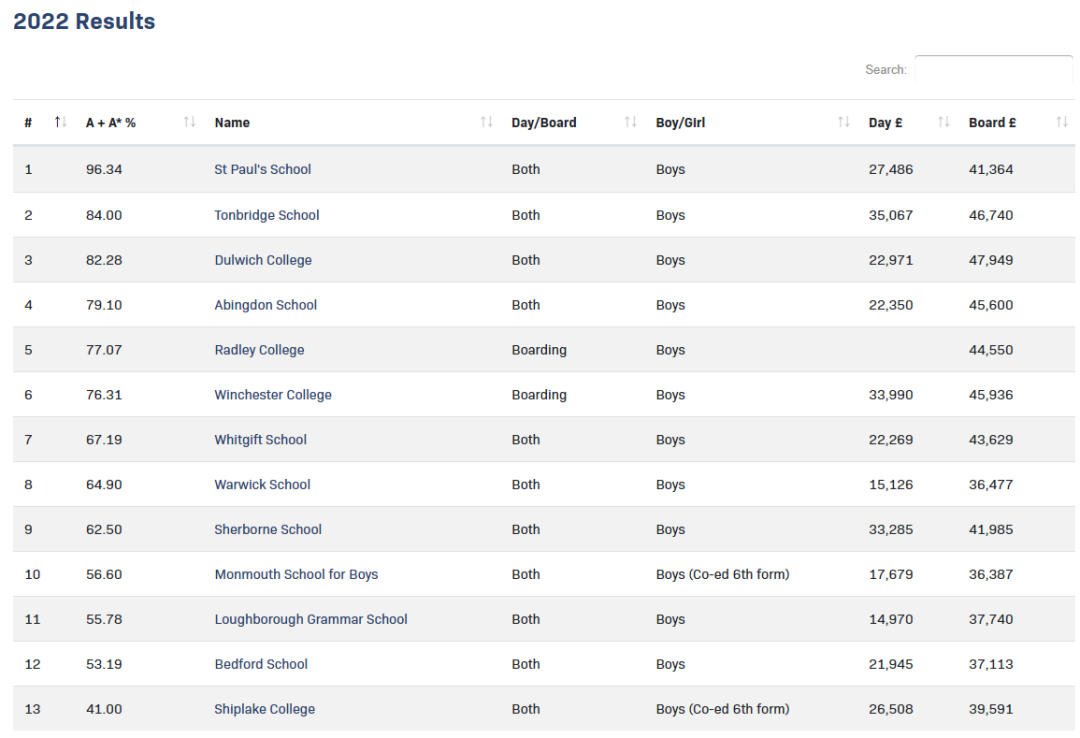This screenshot has height=738, width=1080.
Task: Go to Abingdon School link
Action: (265, 305)
